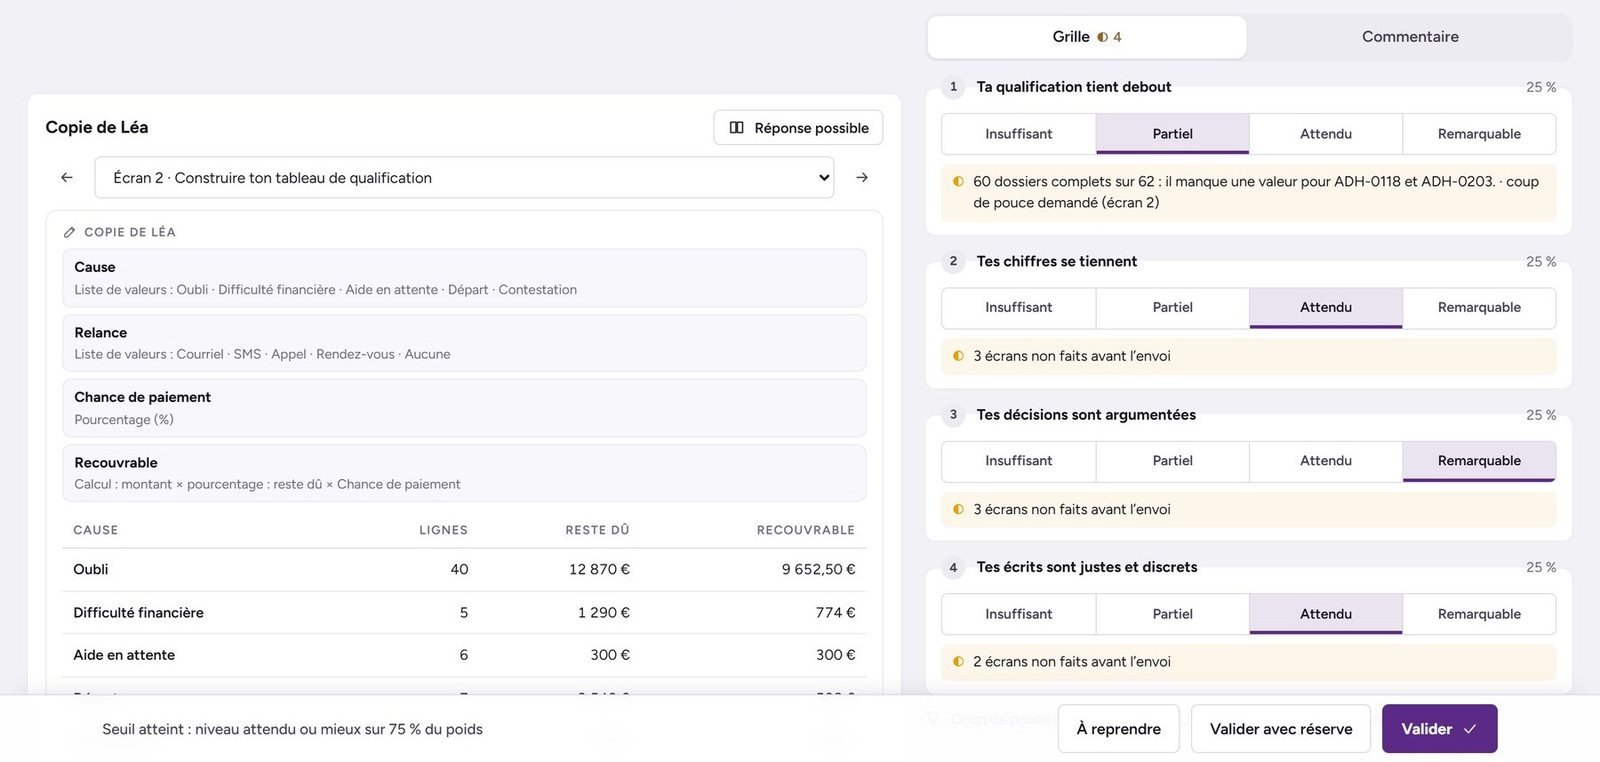
Task: Mark 'Tes écrits sont justes et discrets' as Remarquable
Action: 1479,614
